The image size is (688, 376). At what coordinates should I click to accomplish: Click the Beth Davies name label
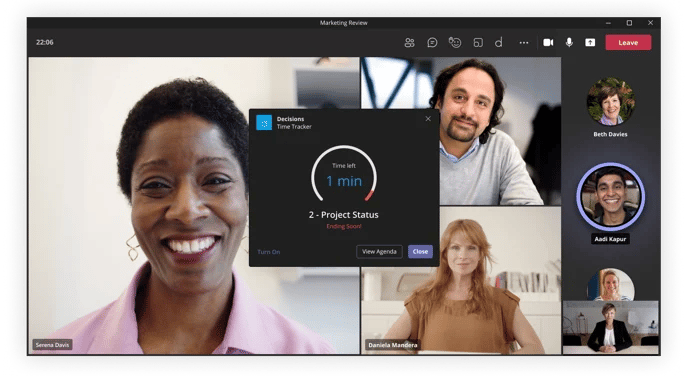(x=610, y=134)
